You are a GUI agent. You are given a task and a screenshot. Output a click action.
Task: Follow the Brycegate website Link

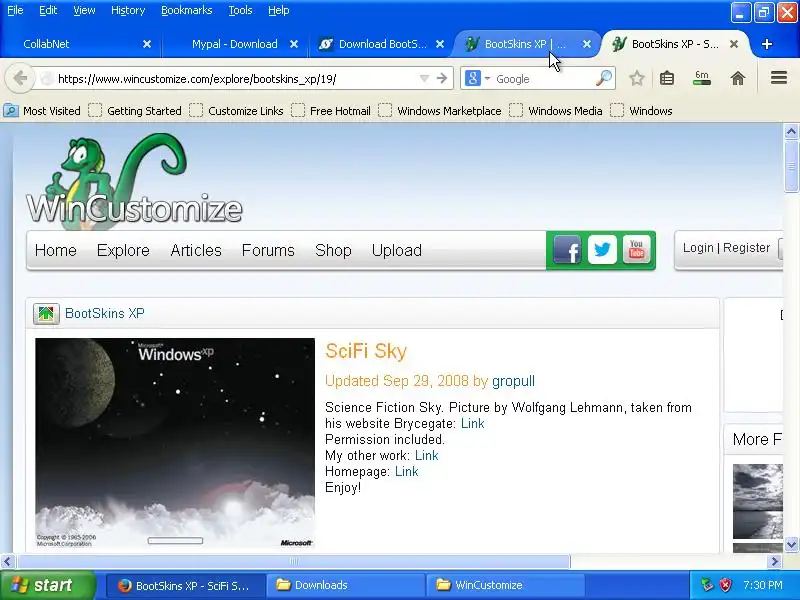coord(472,423)
